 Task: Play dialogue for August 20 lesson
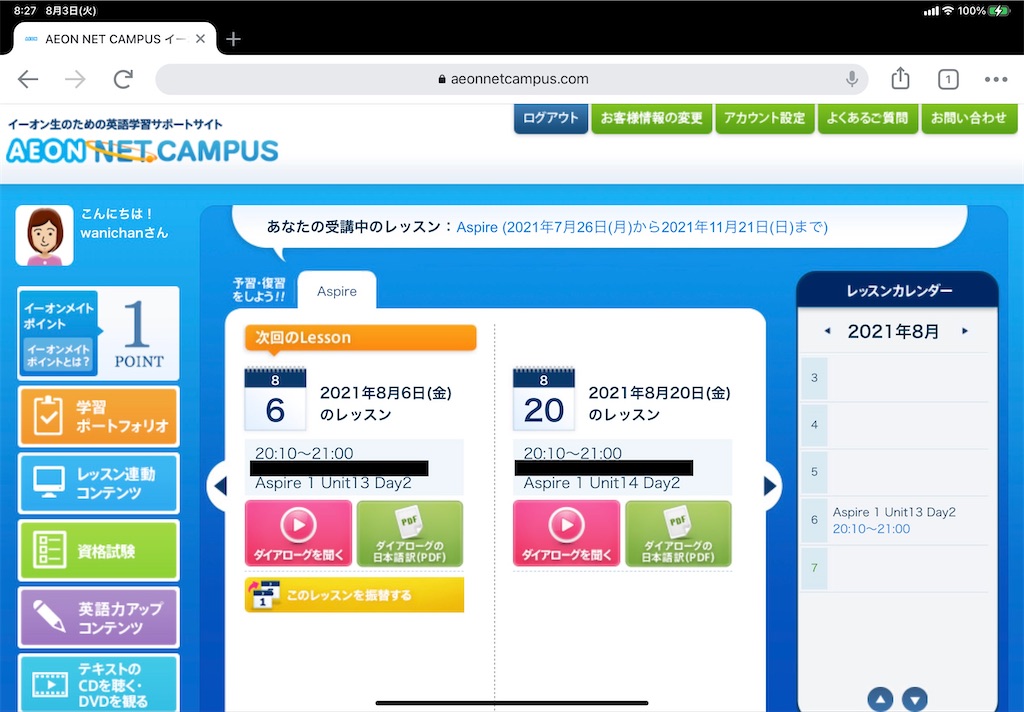(x=567, y=534)
